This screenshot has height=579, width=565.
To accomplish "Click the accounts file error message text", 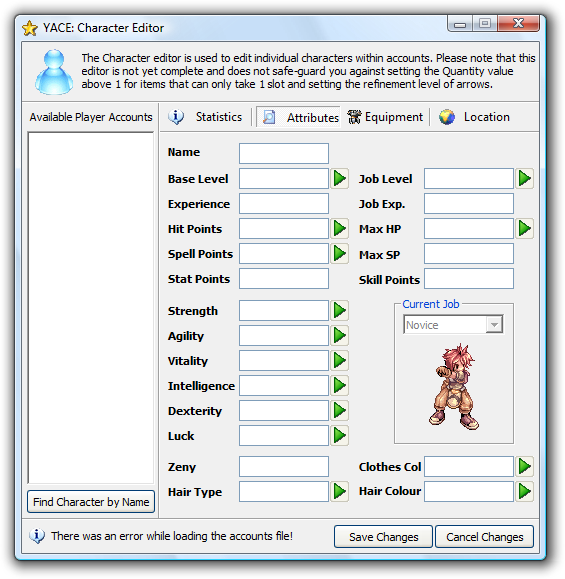I will tap(172, 536).
